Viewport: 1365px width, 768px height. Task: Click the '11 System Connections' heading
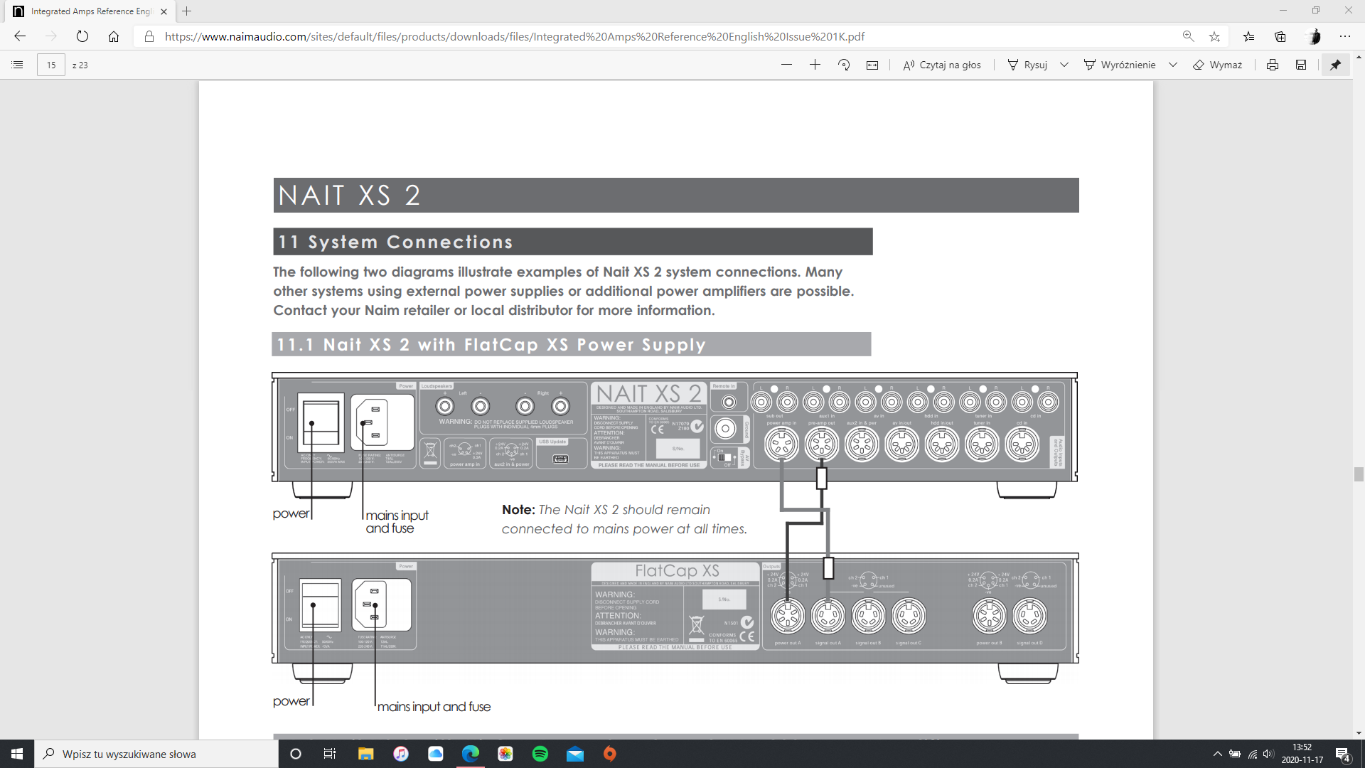click(x=396, y=242)
